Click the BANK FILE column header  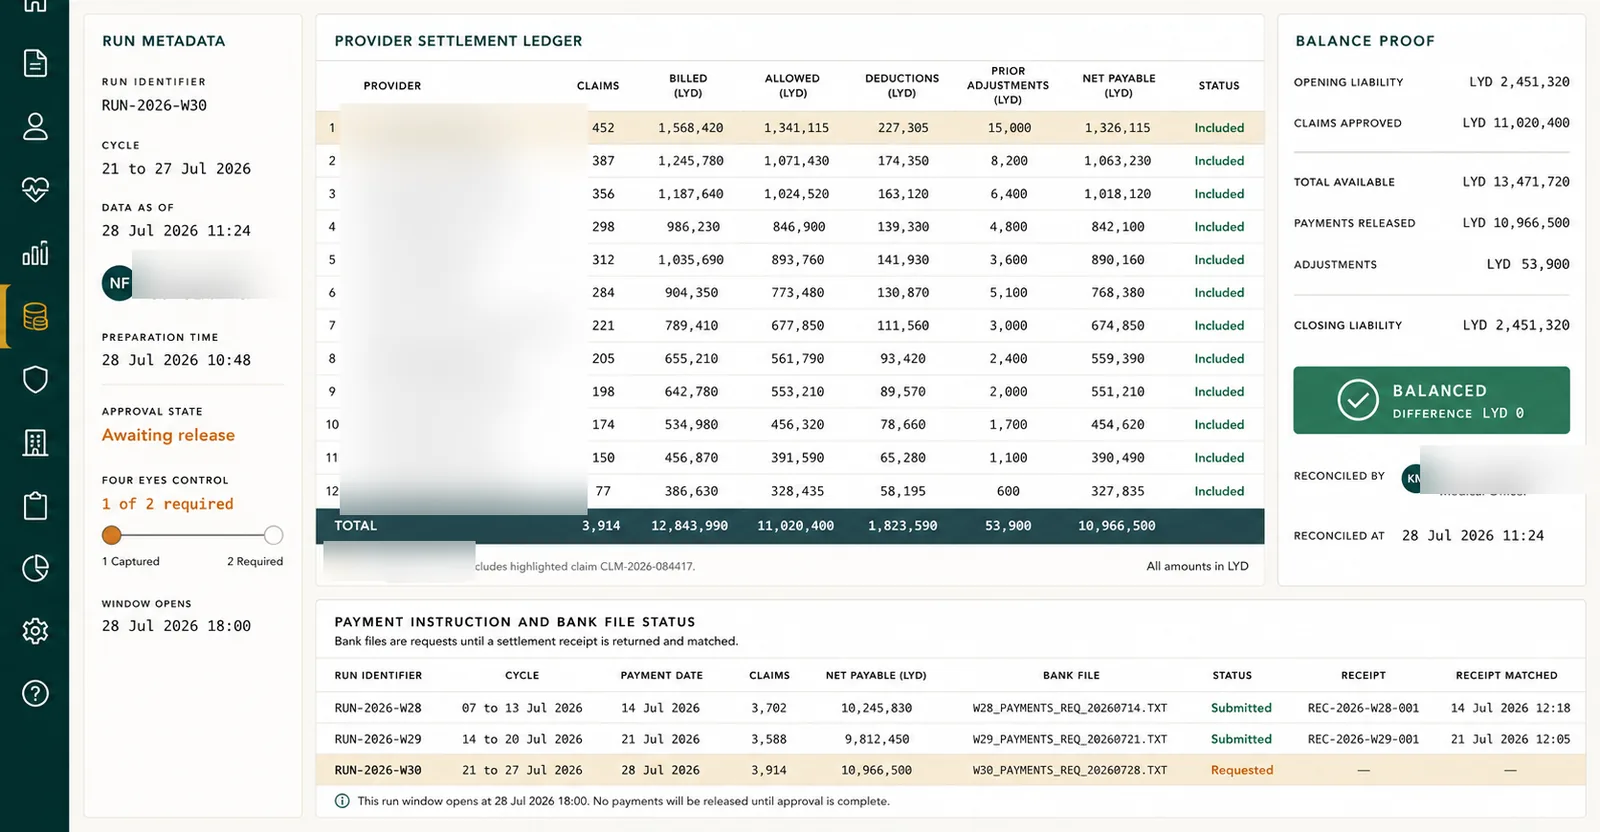1071,676
